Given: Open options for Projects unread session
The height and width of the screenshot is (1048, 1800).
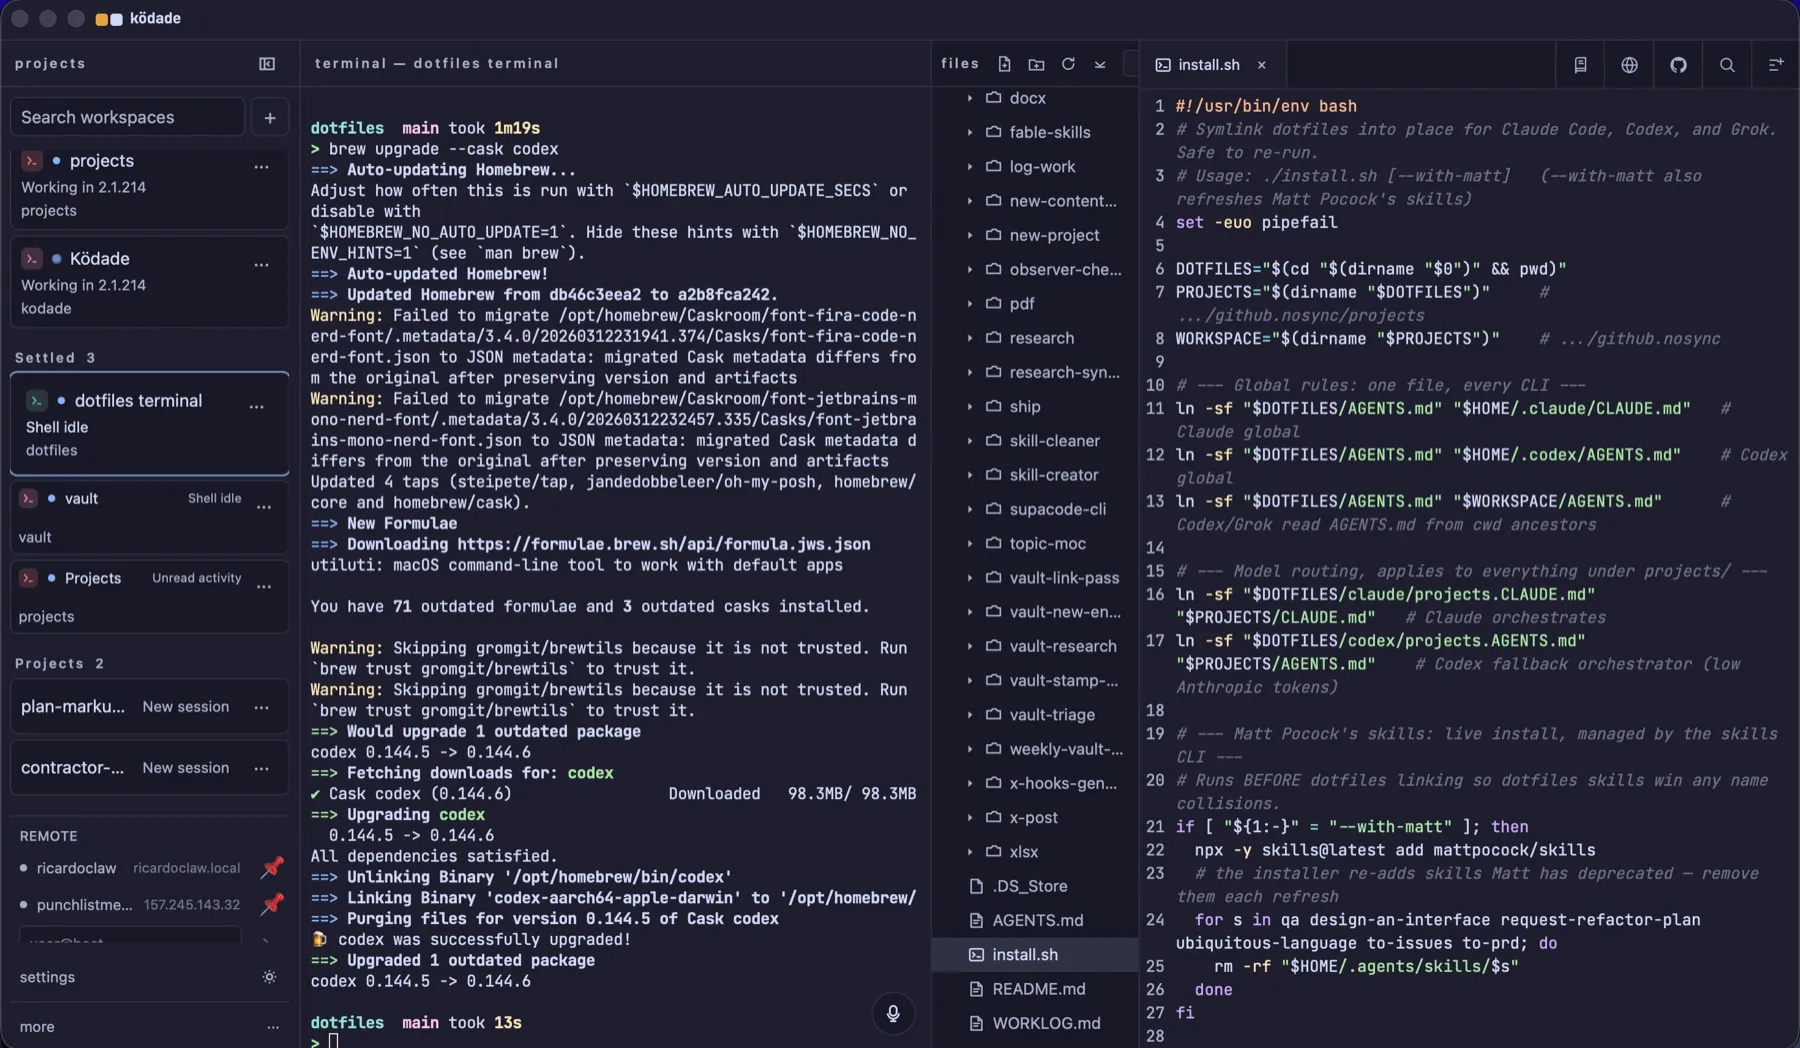Looking at the screenshot, I should click(x=264, y=587).
